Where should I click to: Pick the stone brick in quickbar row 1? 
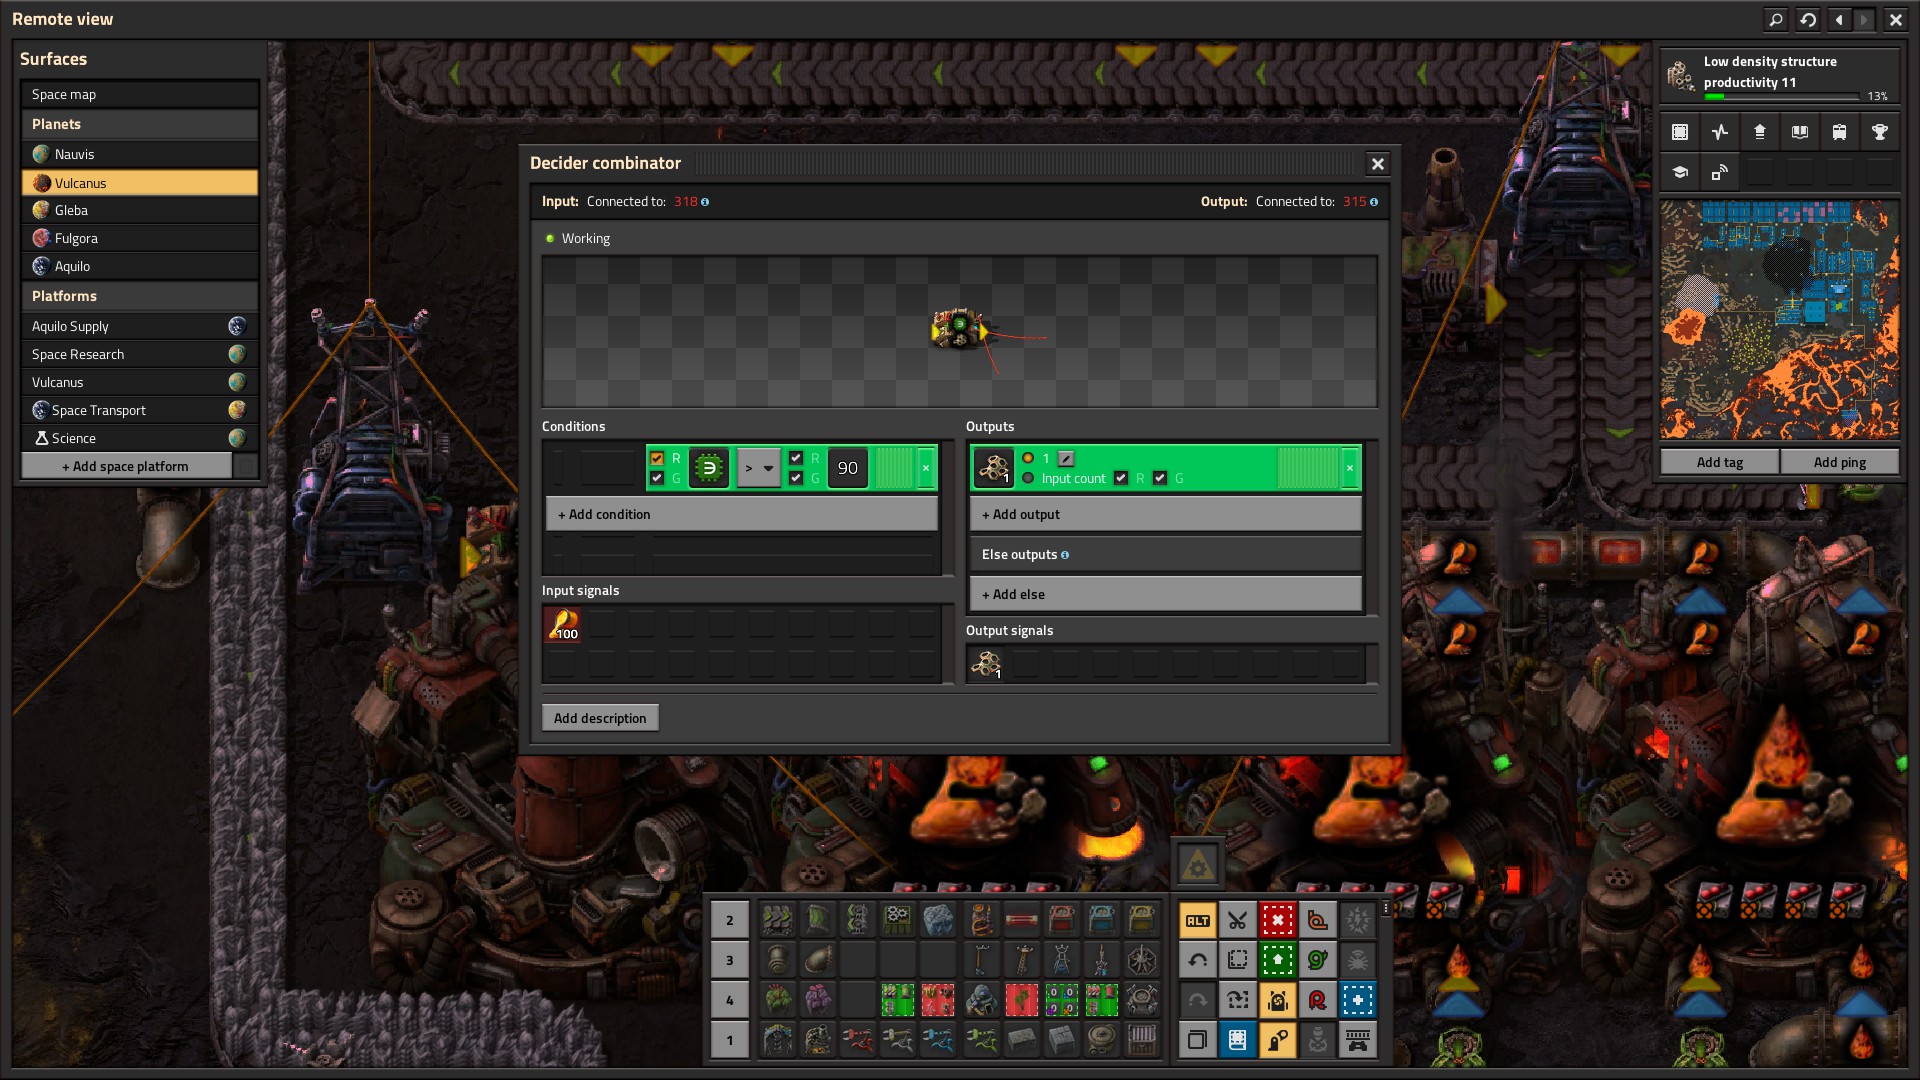tap(1021, 1040)
